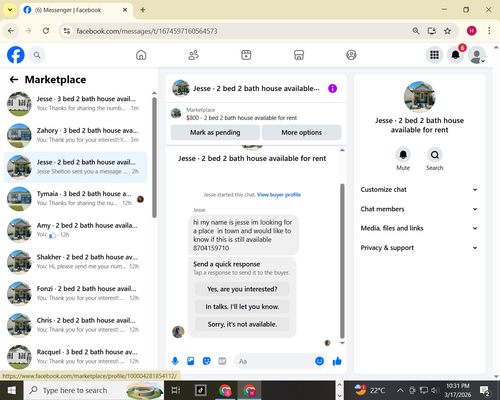Open the Marketplace storefront icon
500x400 pixels.
pos(299,55)
